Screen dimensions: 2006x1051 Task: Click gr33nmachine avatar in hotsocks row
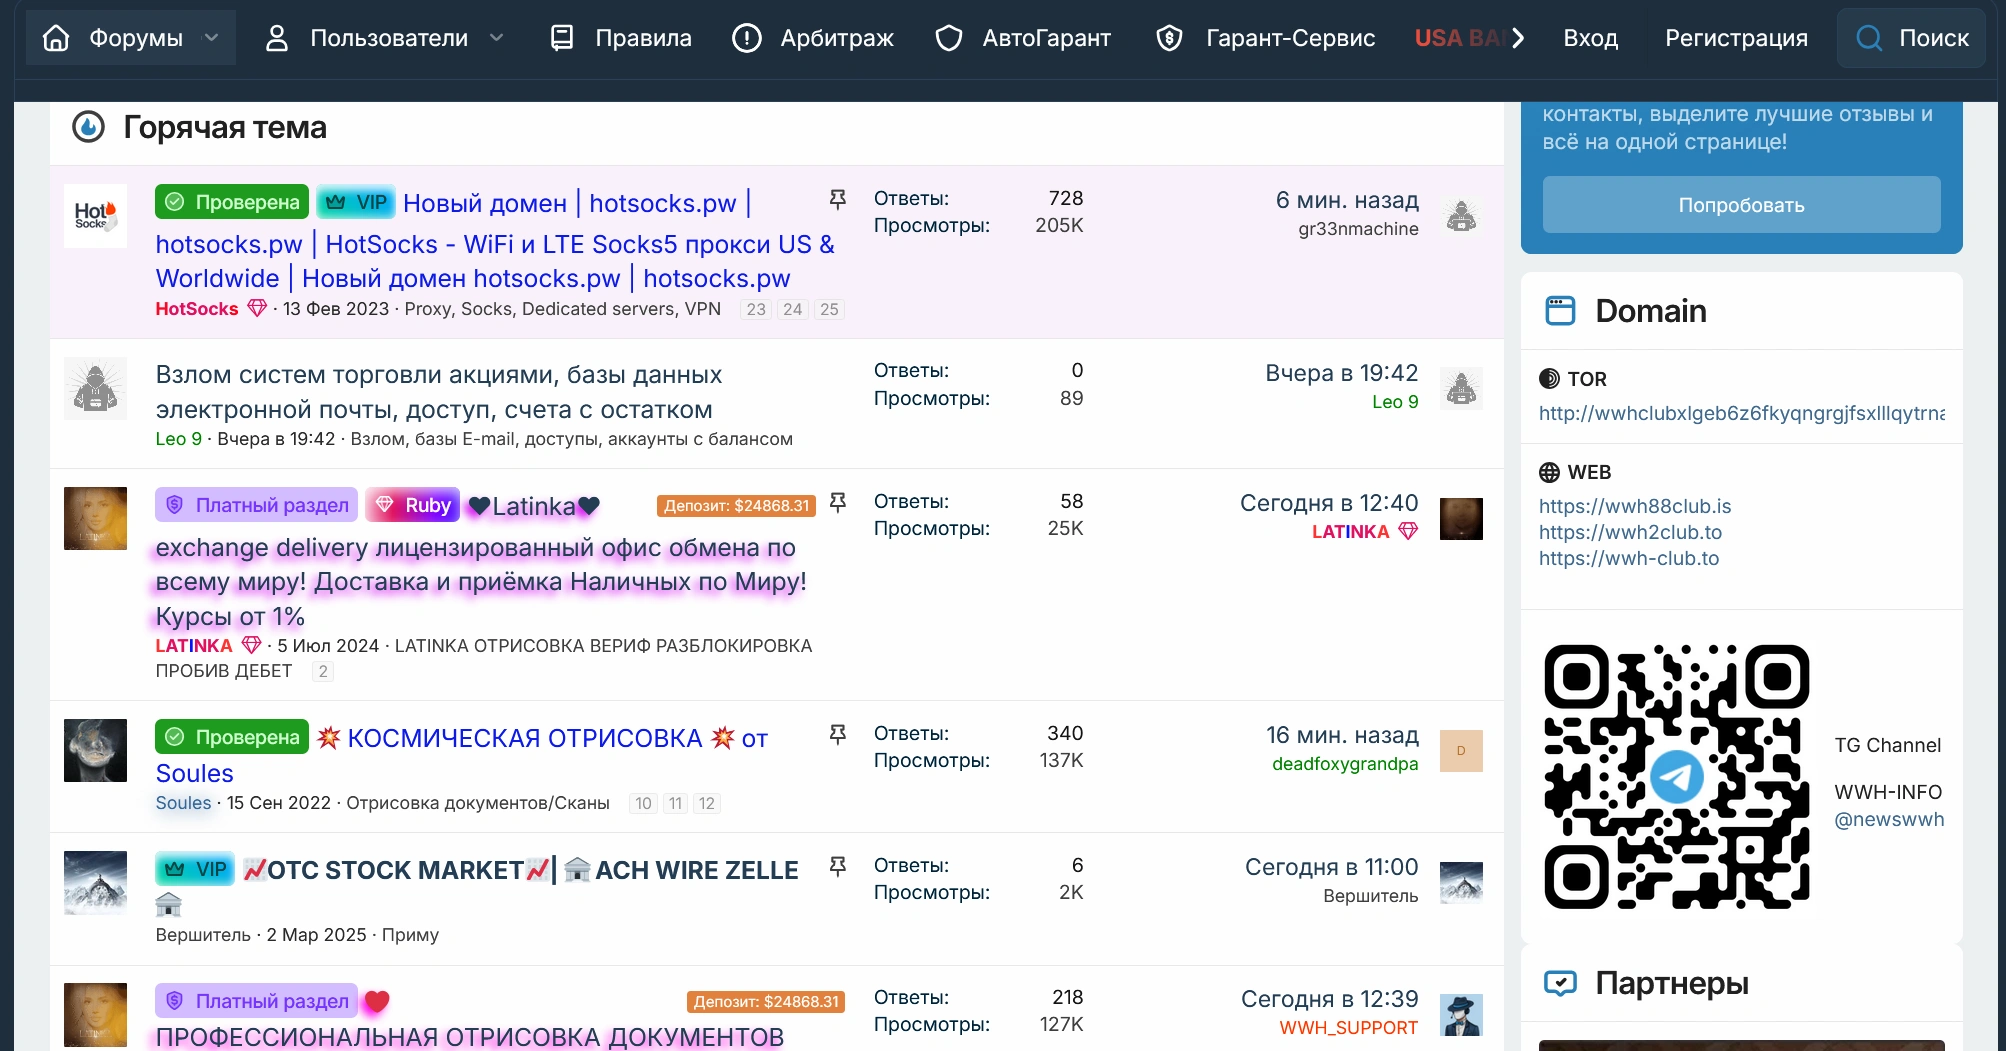(1461, 215)
